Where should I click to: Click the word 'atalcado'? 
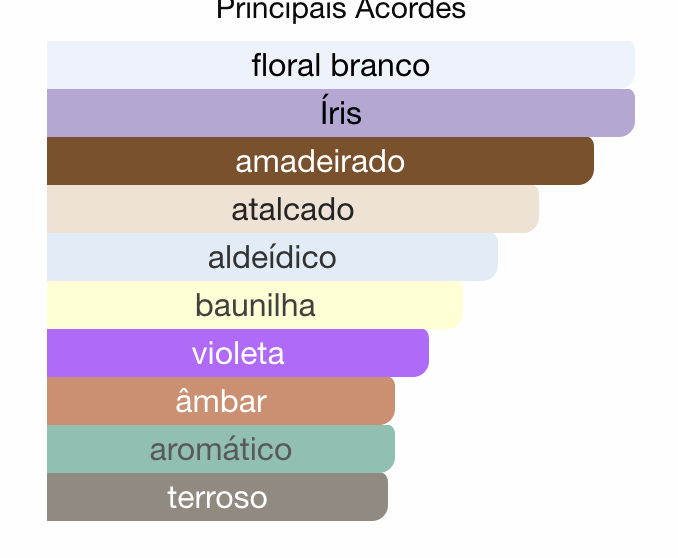293,209
